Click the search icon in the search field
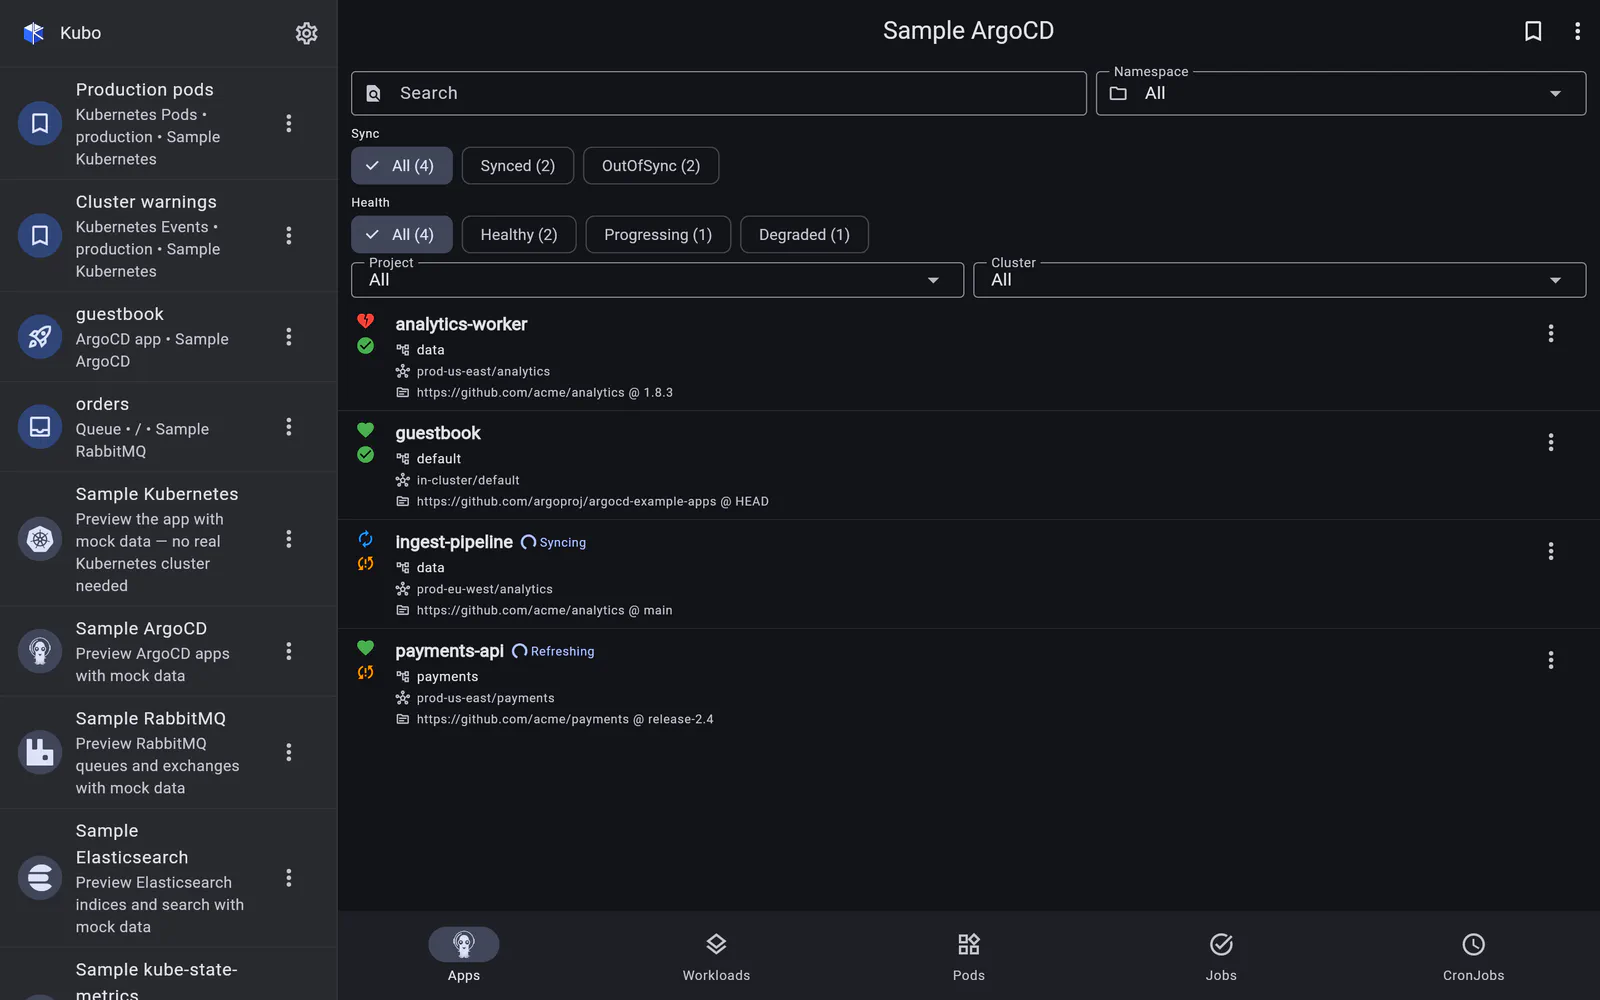 pos(373,93)
